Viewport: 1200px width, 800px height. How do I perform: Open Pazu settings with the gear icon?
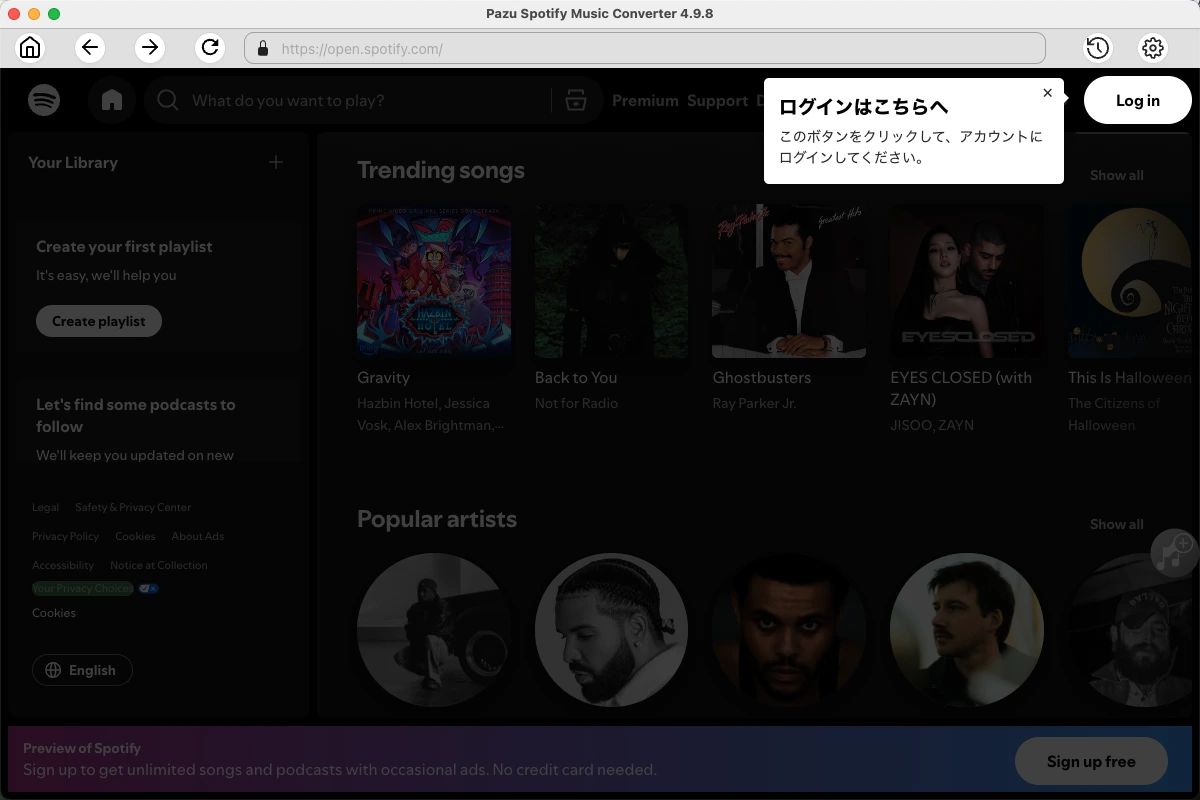1152,47
